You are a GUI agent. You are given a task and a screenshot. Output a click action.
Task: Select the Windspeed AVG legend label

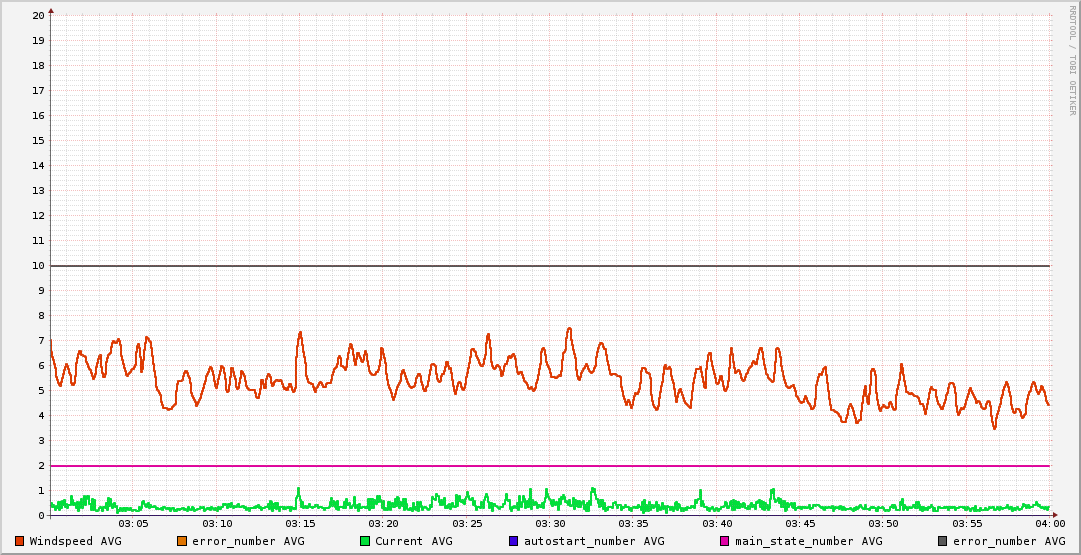[x=75, y=541]
